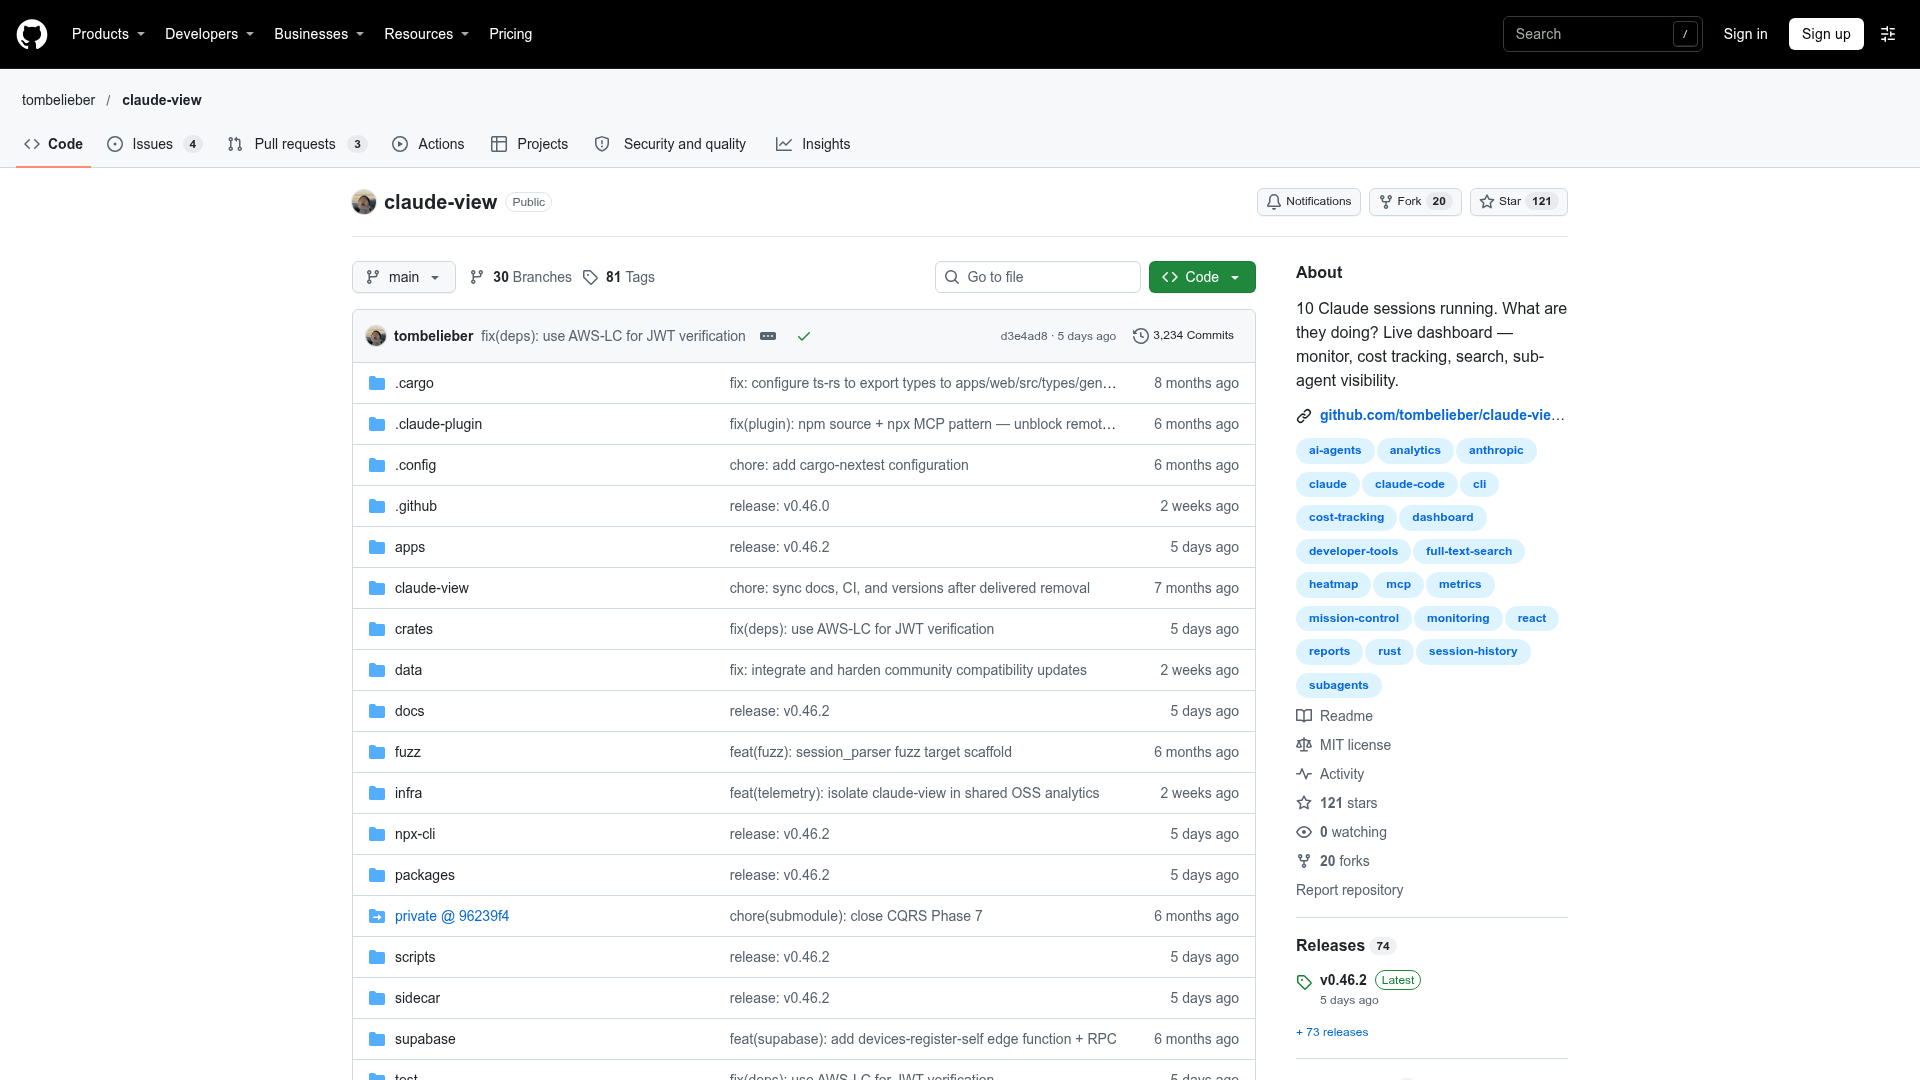
Task: Click the forks icon in About sidebar
Action: pyautogui.click(x=1304, y=861)
